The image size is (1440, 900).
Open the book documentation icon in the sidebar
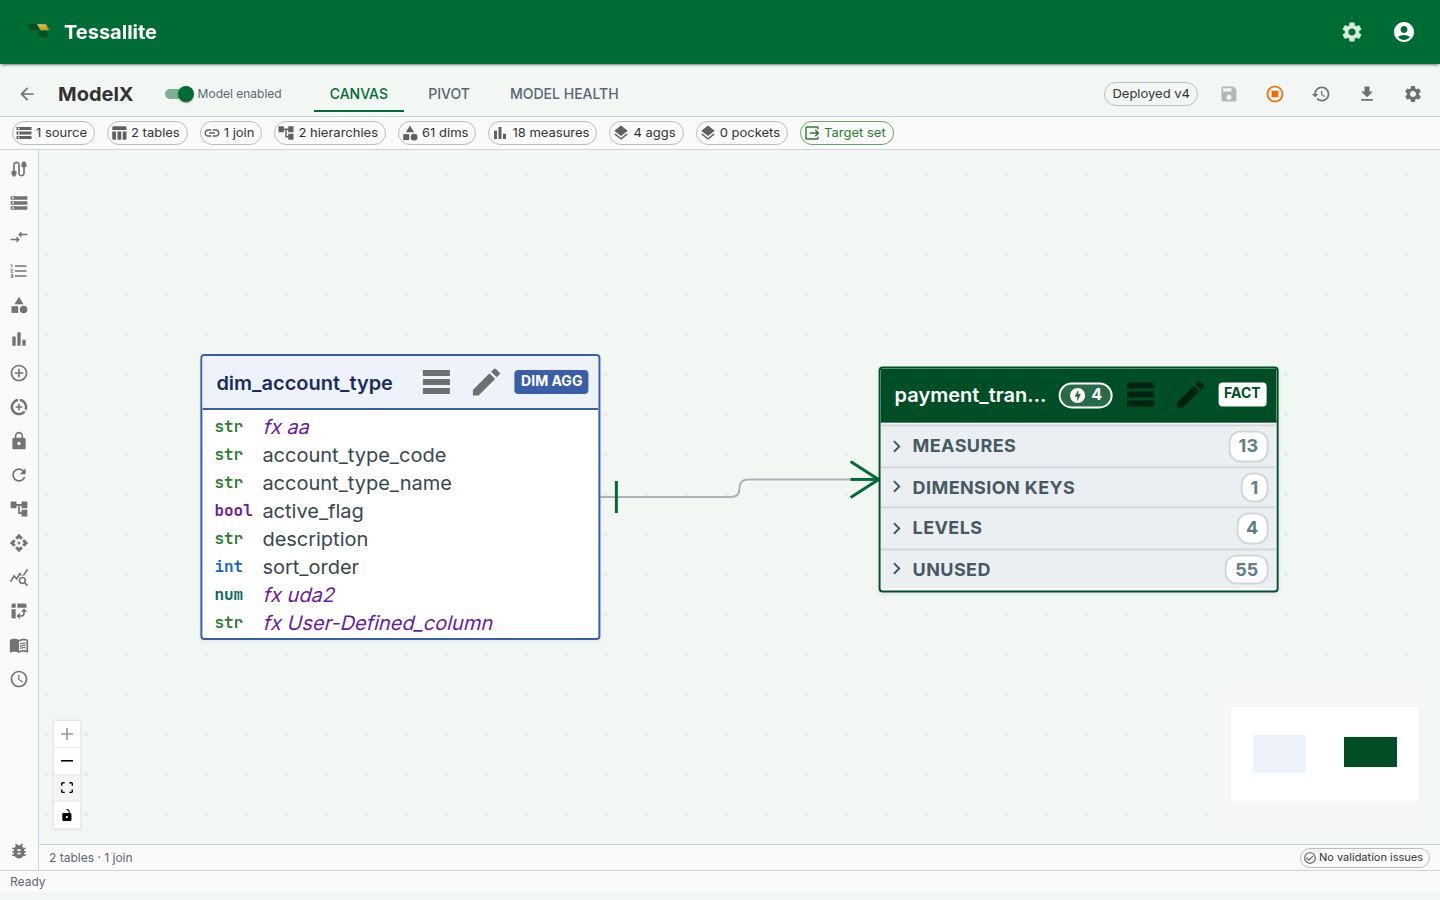pyautogui.click(x=19, y=645)
